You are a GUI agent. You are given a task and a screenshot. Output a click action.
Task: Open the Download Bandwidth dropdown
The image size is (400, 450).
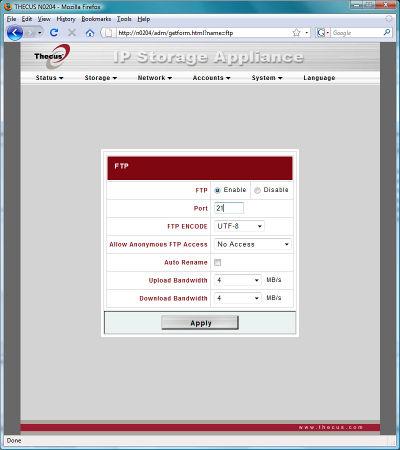(238, 298)
